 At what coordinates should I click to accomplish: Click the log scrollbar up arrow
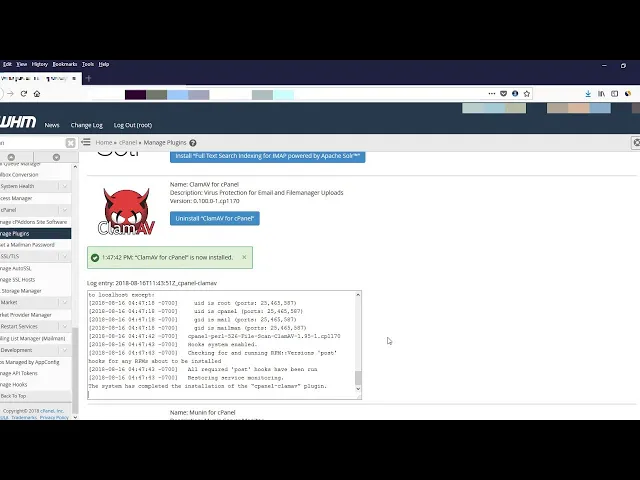tap(358, 295)
